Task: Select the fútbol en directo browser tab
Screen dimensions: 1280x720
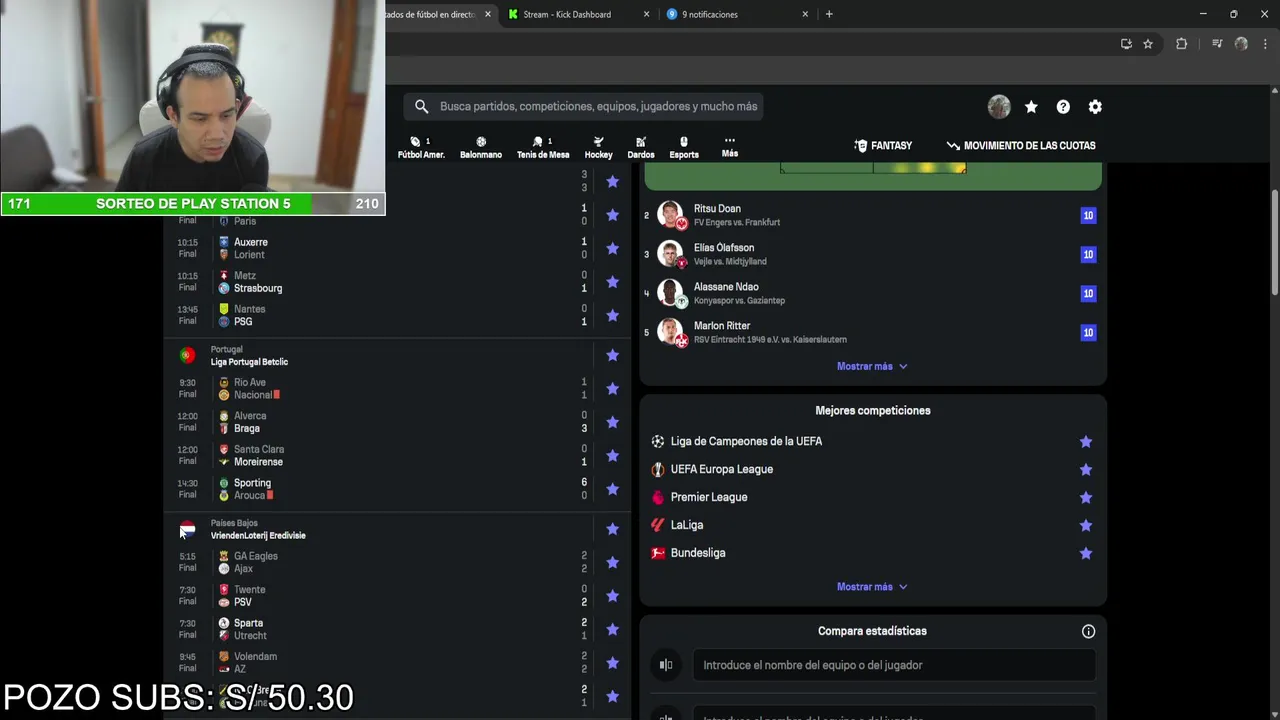Action: click(430, 14)
